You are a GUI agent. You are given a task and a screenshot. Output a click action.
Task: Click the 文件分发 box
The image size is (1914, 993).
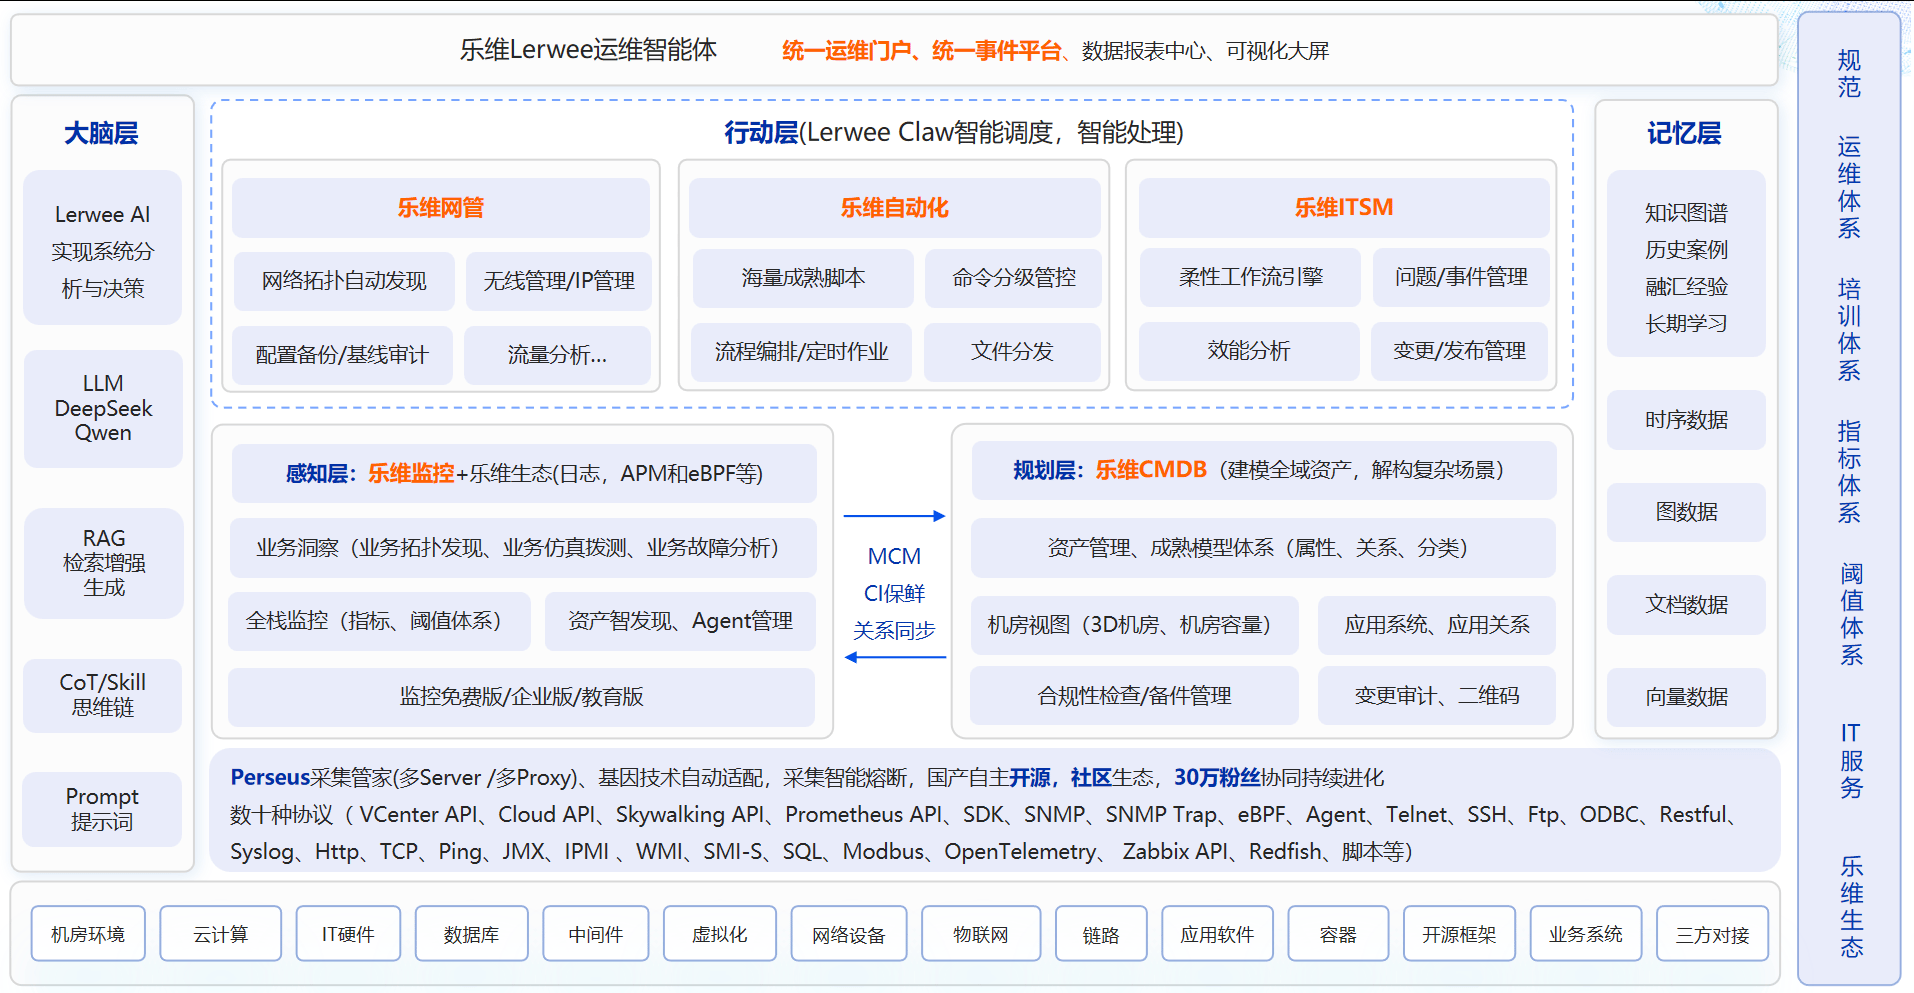point(1012,352)
